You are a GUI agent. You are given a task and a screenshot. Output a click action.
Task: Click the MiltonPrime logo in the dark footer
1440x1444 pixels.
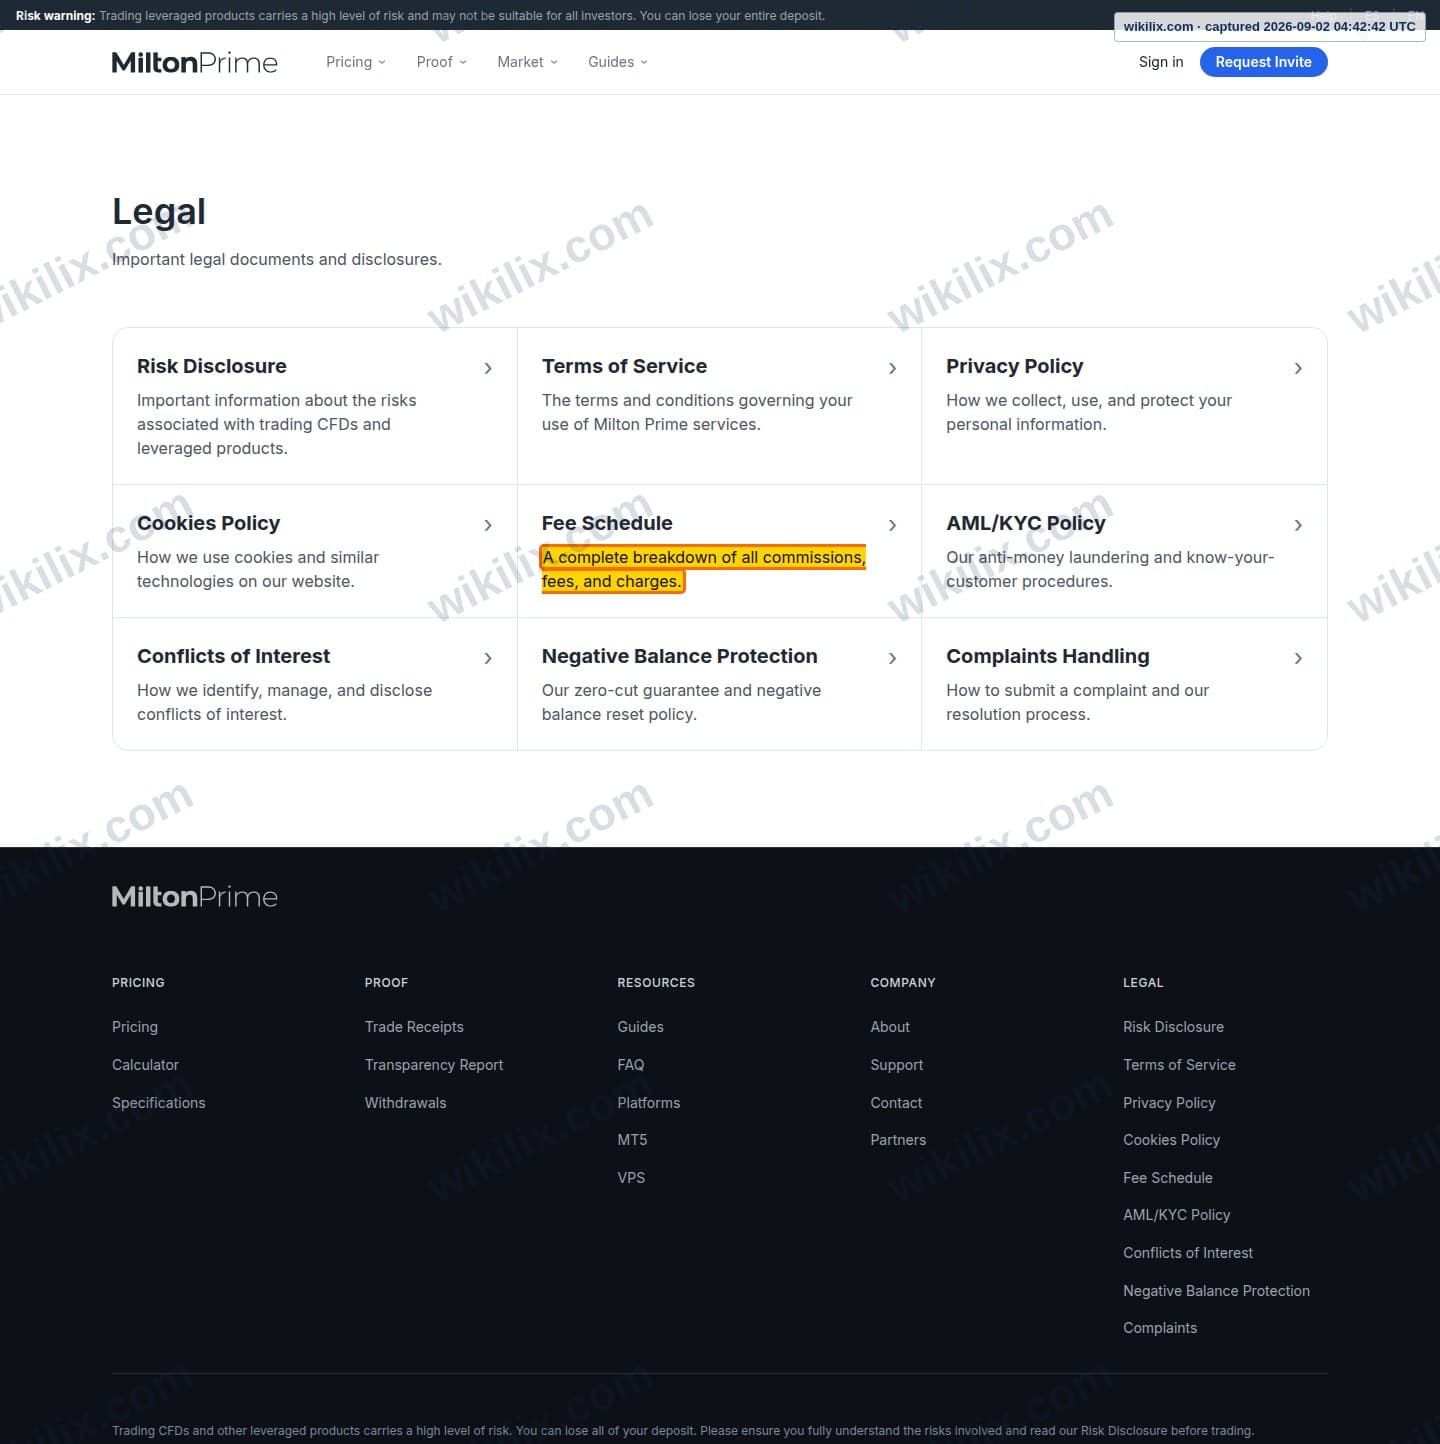(x=195, y=896)
